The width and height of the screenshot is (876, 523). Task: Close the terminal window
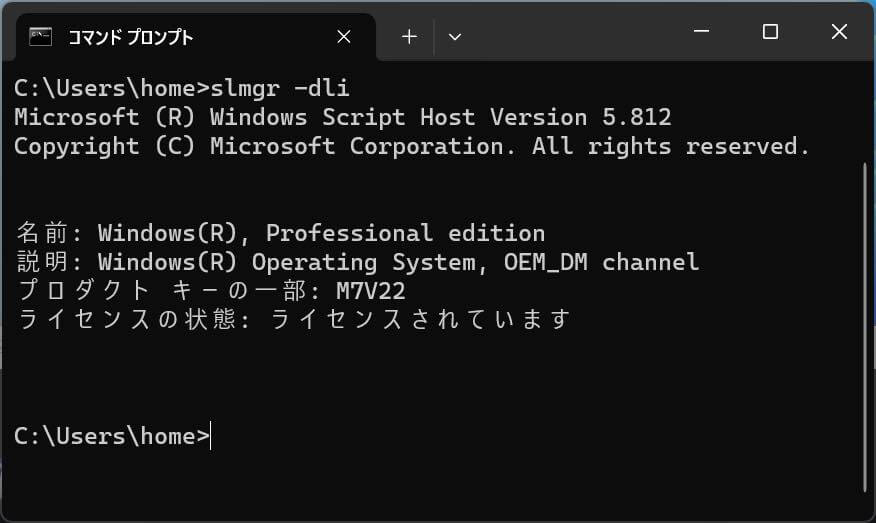[839, 31]
